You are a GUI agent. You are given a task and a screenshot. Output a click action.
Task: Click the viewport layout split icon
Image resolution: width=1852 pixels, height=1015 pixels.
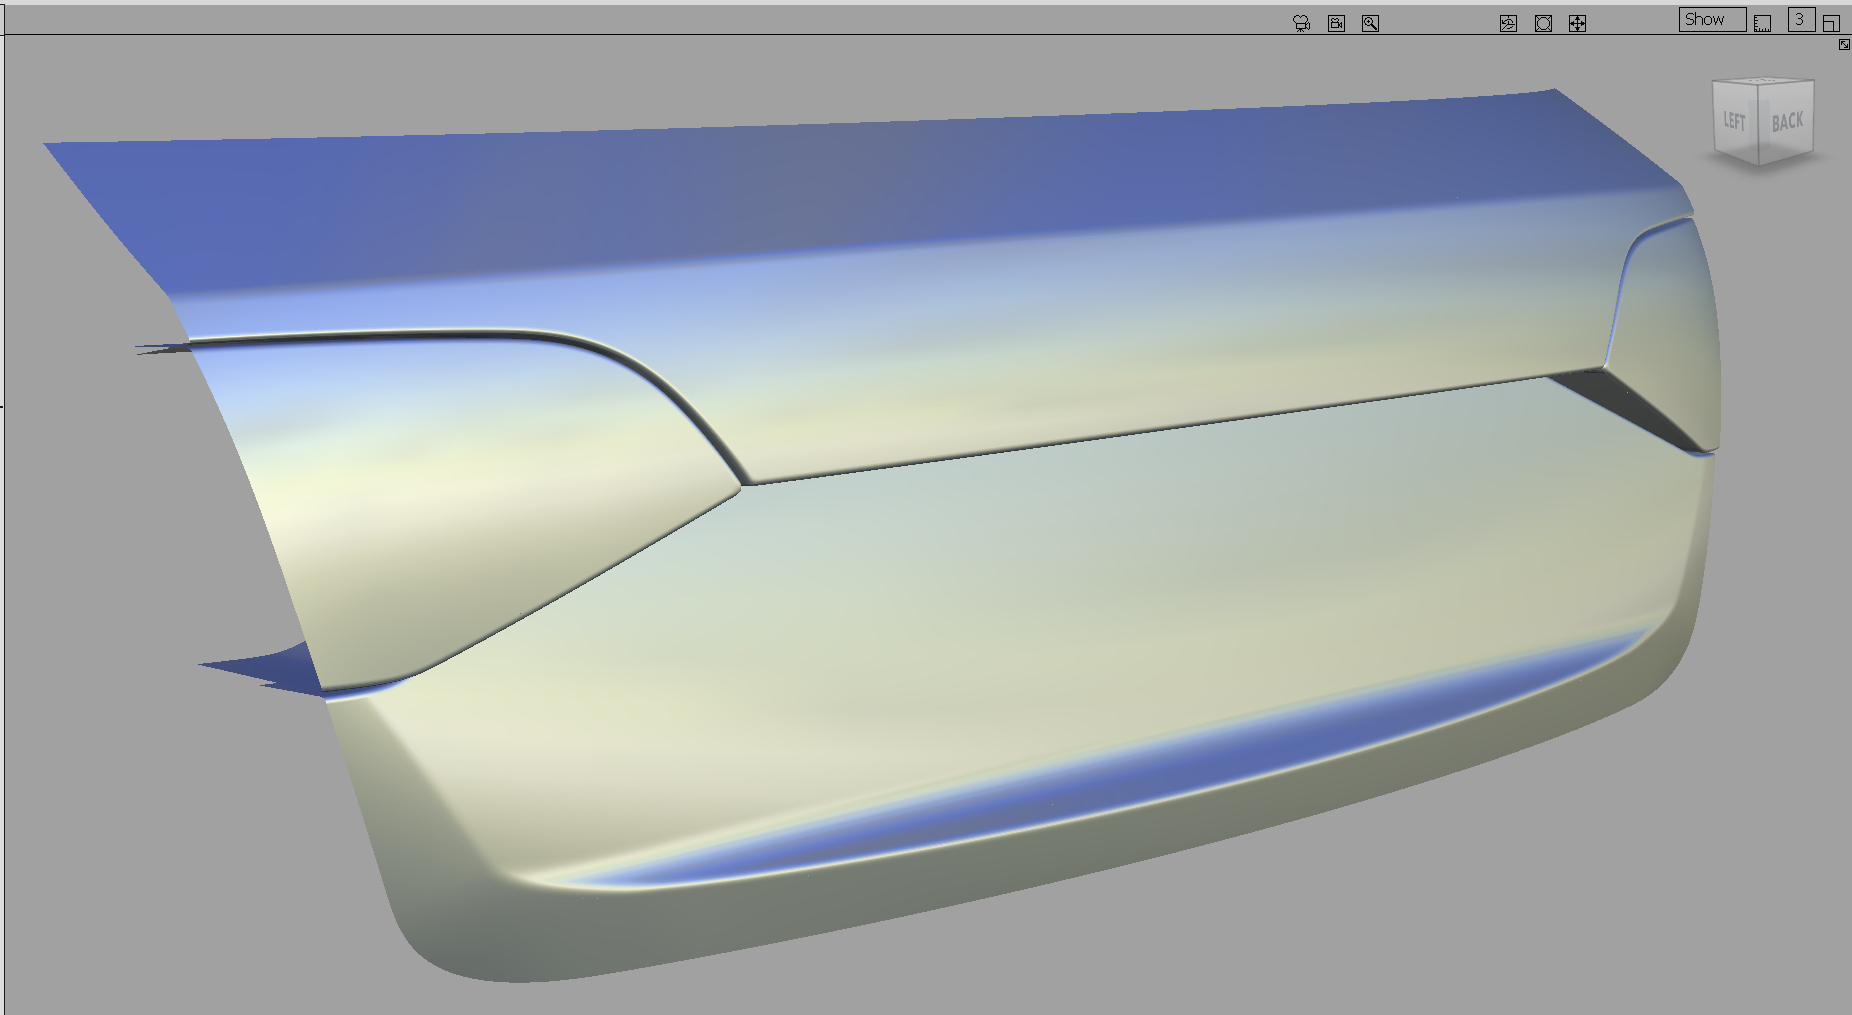[x=1832, y=22]
